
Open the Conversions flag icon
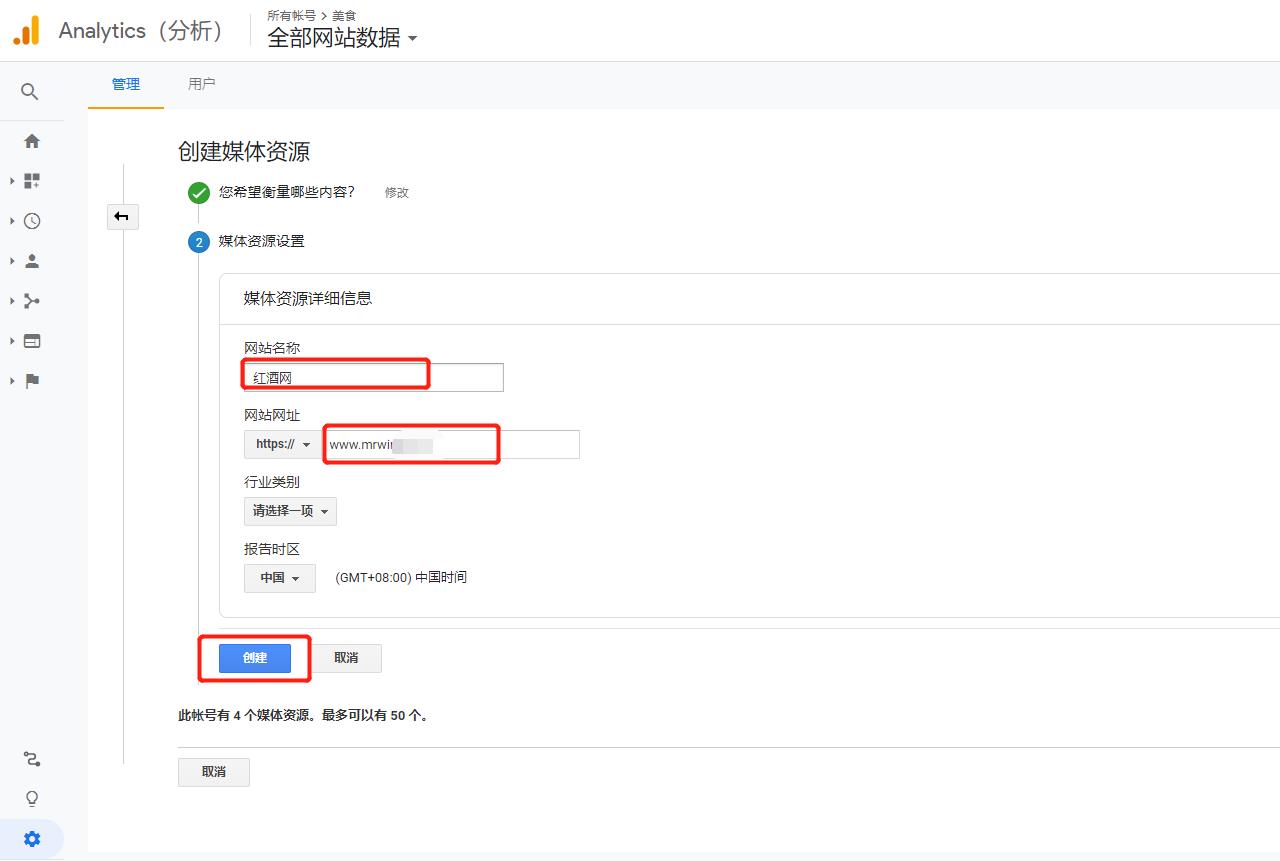31,380
